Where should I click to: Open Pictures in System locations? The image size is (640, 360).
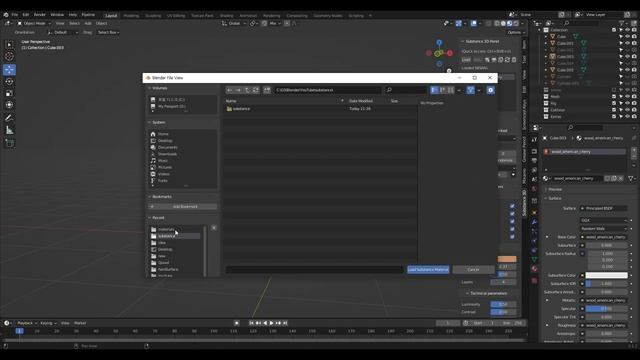click(x=165, y=167)
